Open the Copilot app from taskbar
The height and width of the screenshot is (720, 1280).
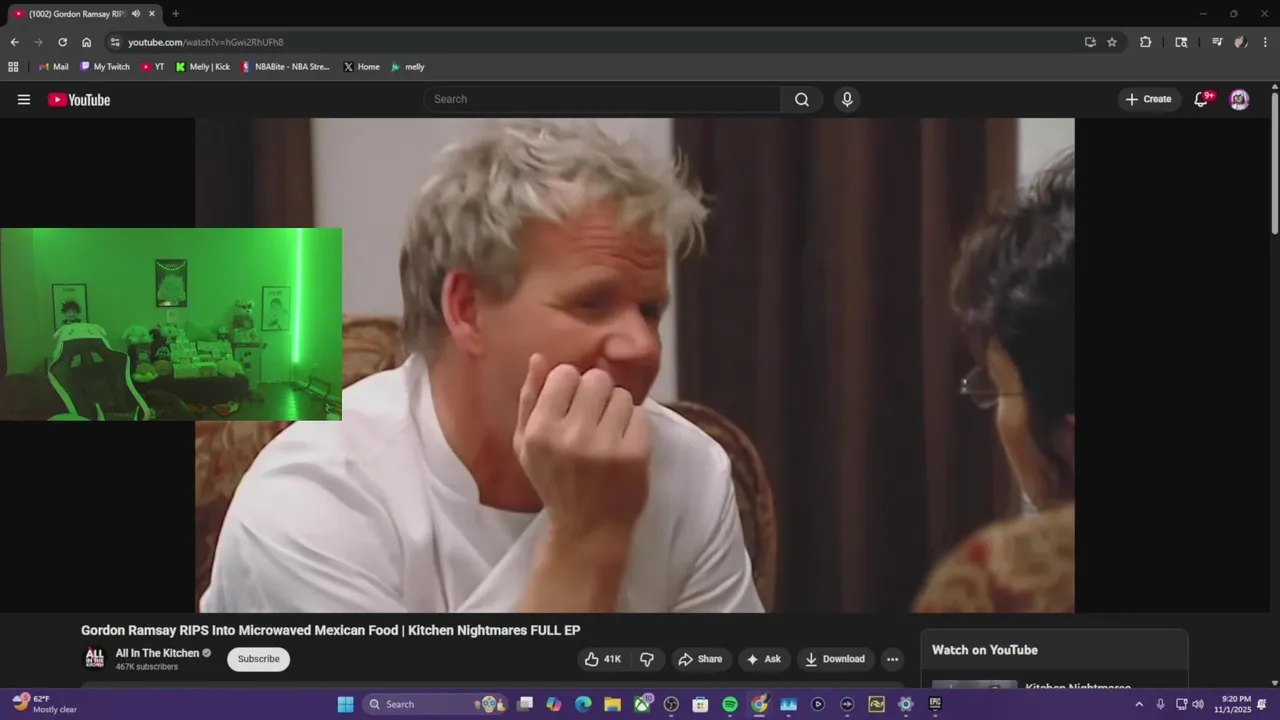pos(554,704)
